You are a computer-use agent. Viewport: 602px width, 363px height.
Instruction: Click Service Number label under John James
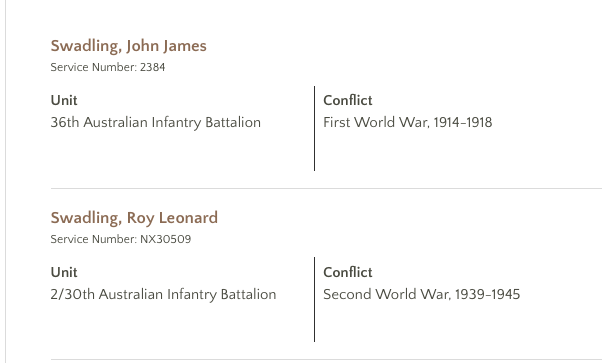click(x=94, y=67)
